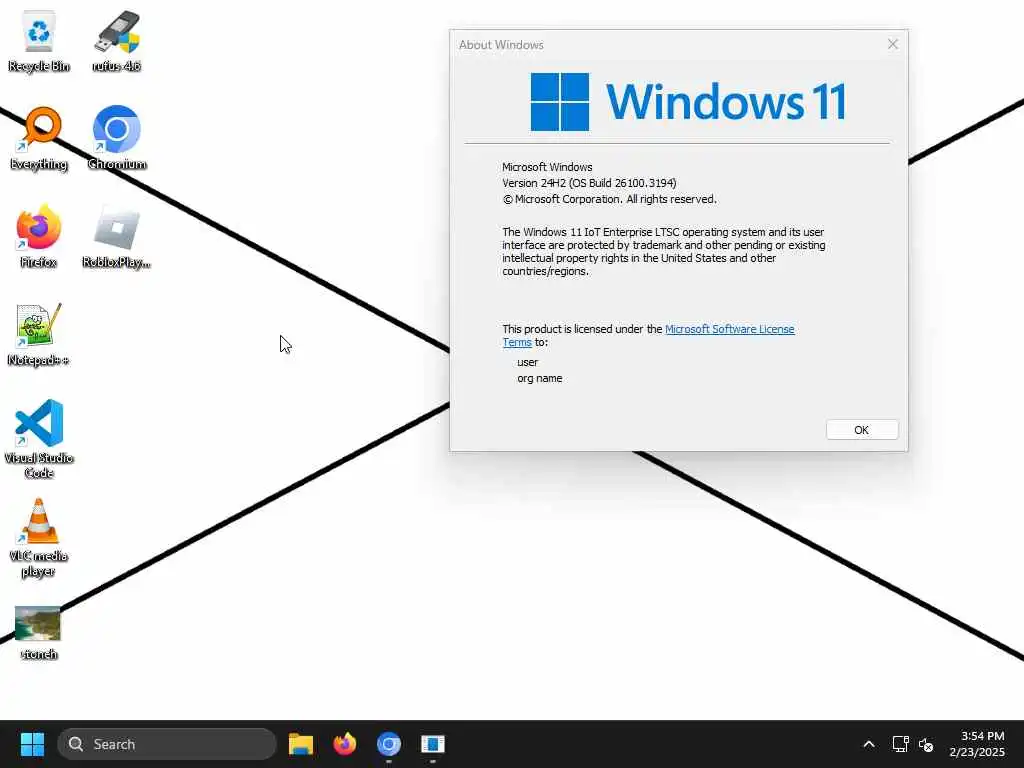The width and height of the screenshot is (1024, 768).
Task: Select the Visual Studio Code shortcut
Action: point(39,439)
